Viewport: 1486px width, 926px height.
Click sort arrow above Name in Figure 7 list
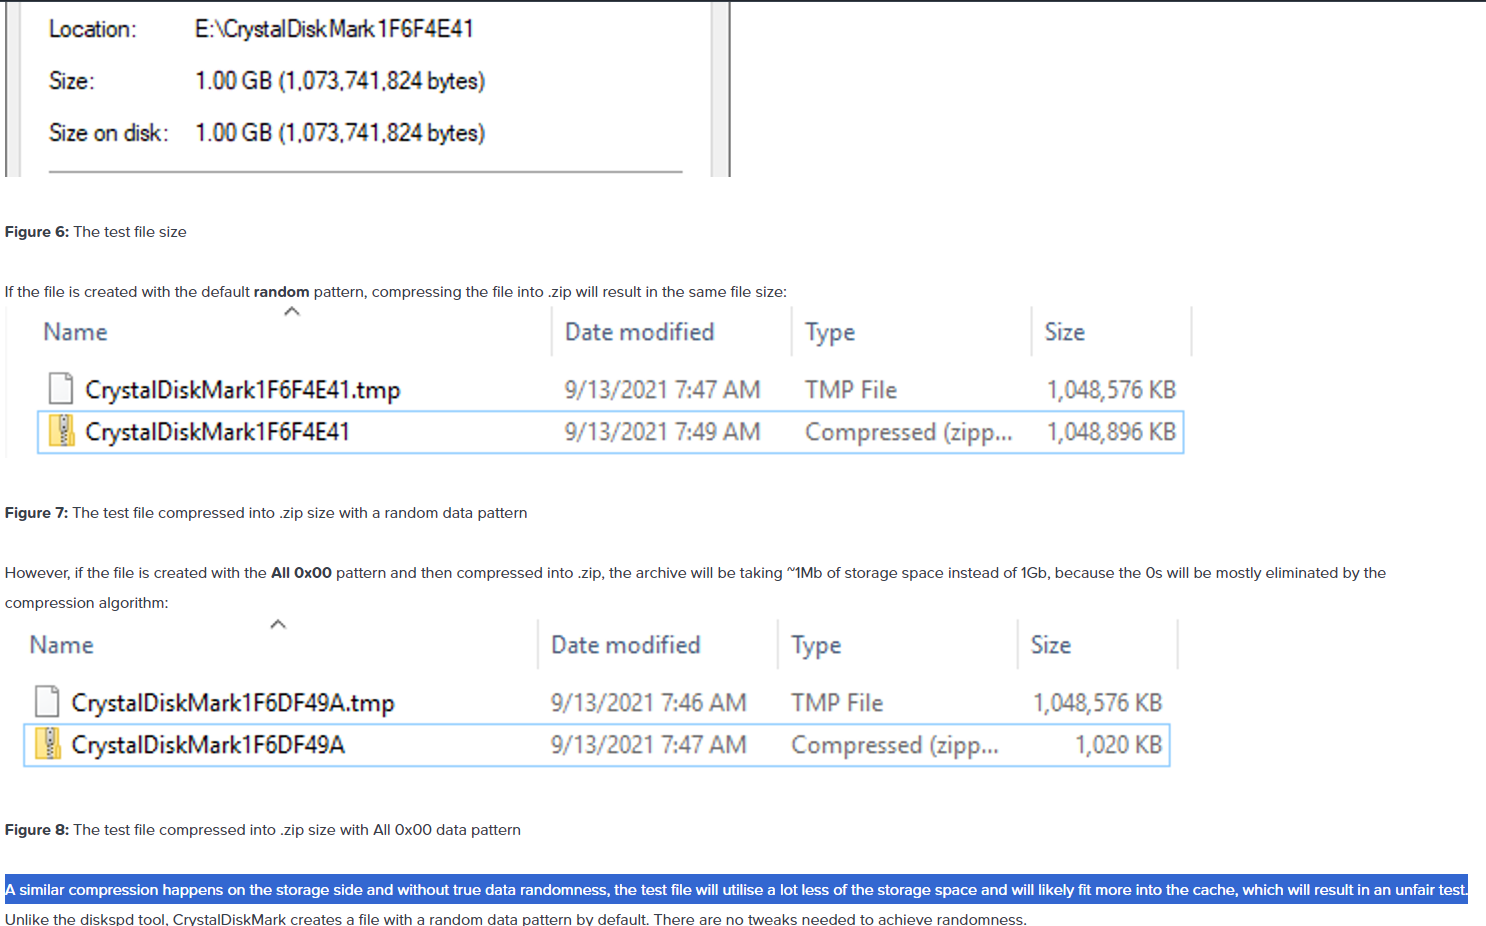(x=292, y=312)
